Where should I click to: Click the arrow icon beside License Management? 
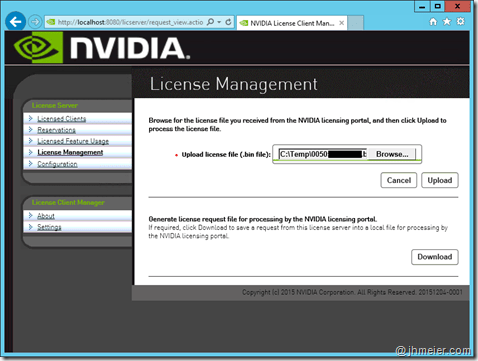pos(30,152)
